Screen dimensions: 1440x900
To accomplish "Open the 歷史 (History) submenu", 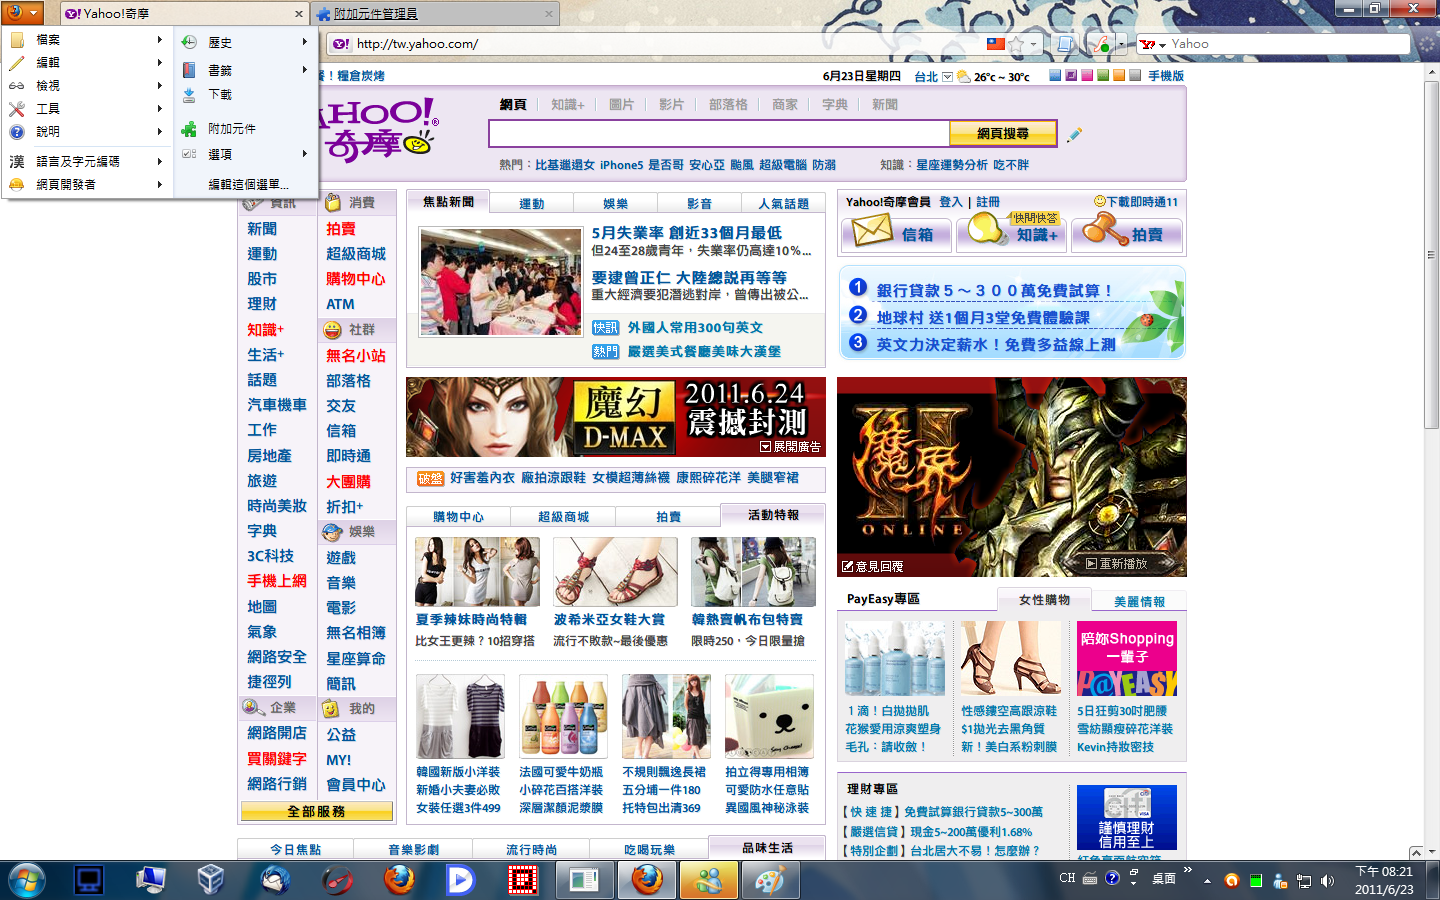I will 245,42.
